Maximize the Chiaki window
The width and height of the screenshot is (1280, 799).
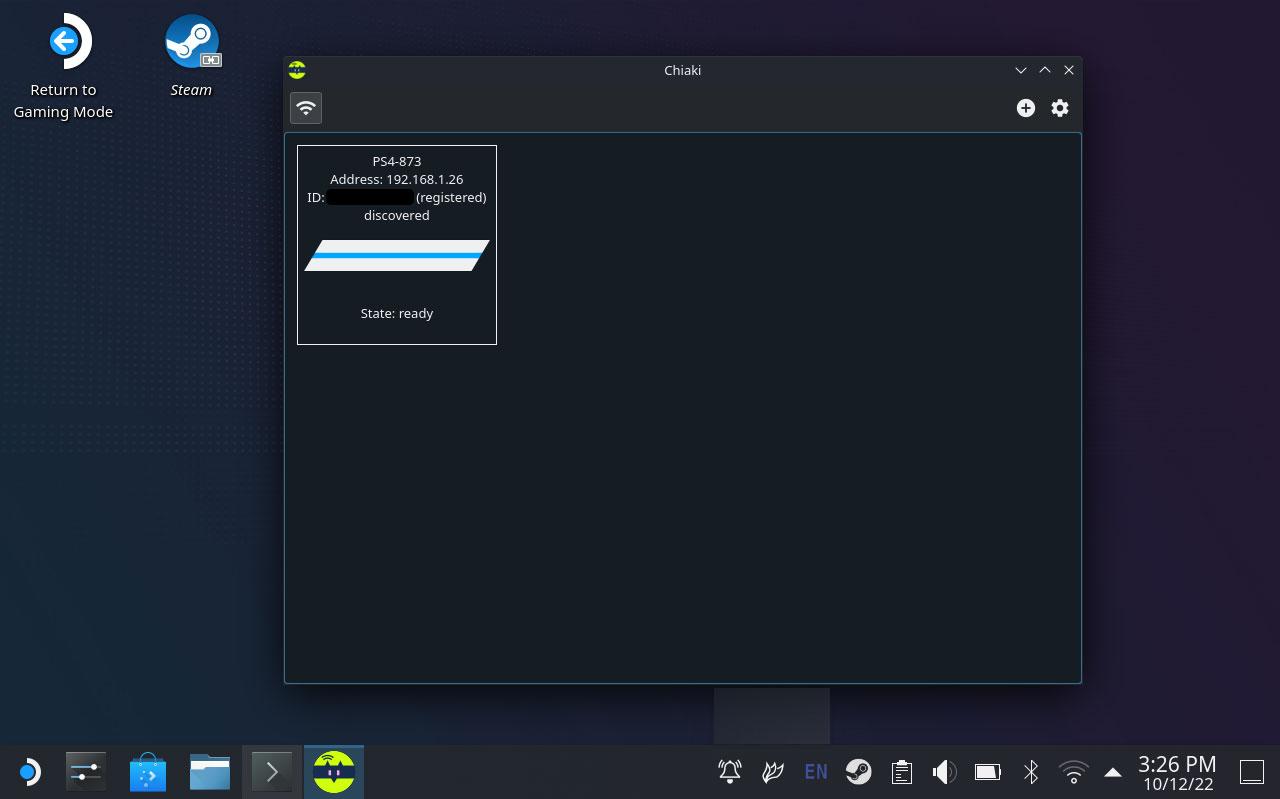click(x=1045, y=70)
